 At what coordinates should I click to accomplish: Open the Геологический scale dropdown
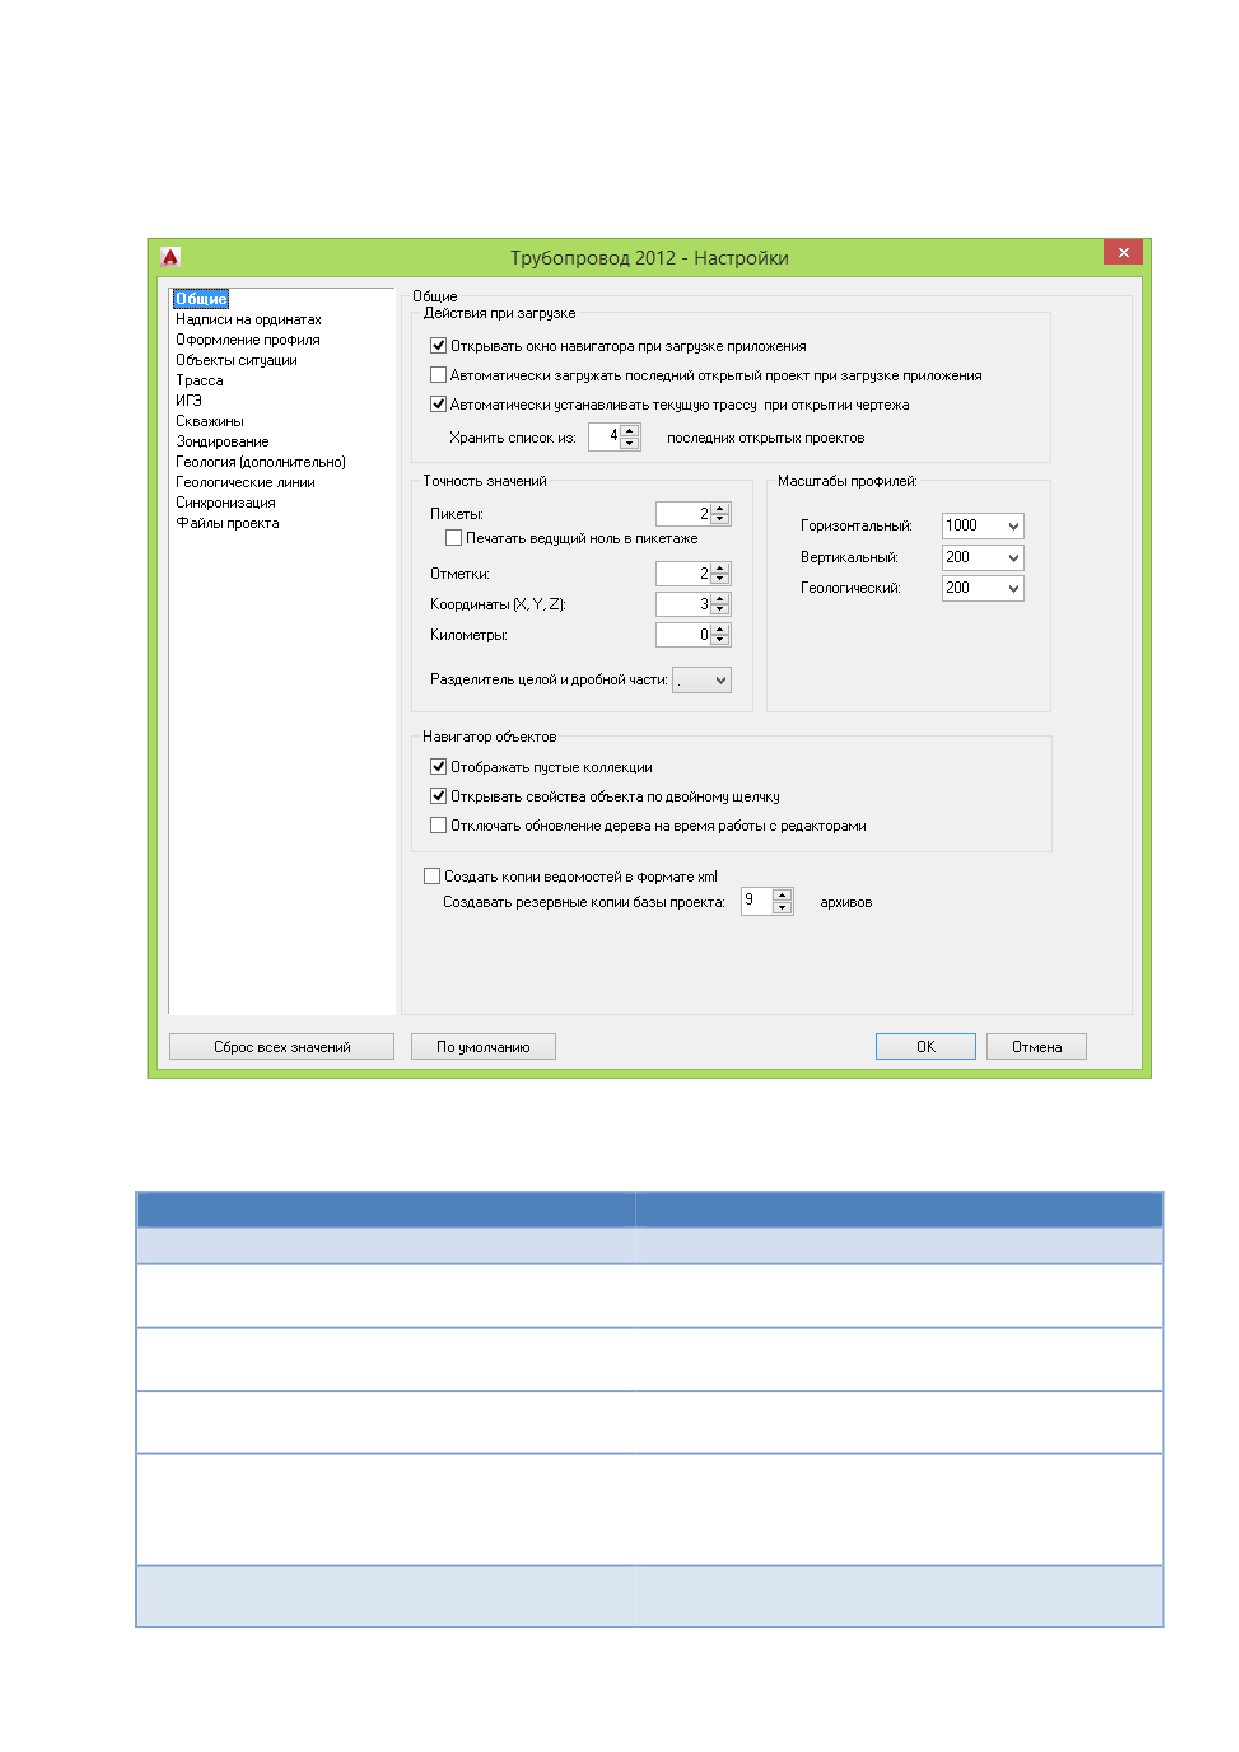(1013, 589)
